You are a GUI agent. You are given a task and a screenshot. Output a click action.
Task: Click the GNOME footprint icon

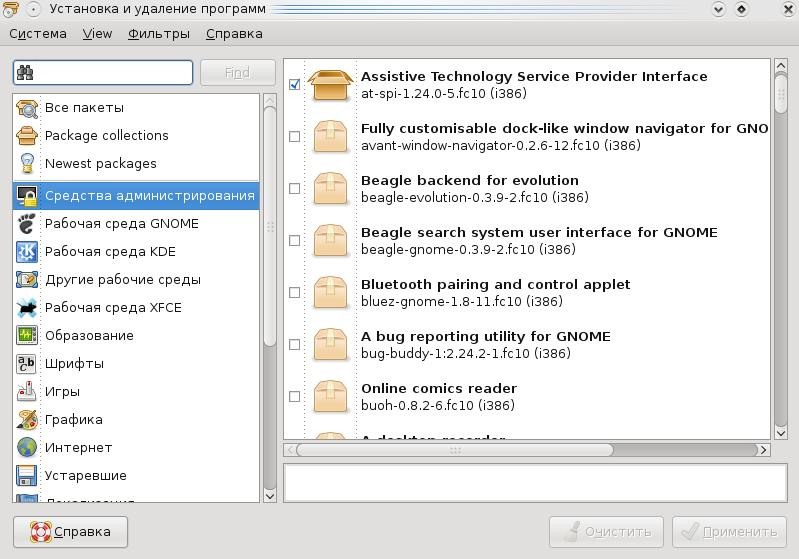pyautogui.click(x=27, y=224)
